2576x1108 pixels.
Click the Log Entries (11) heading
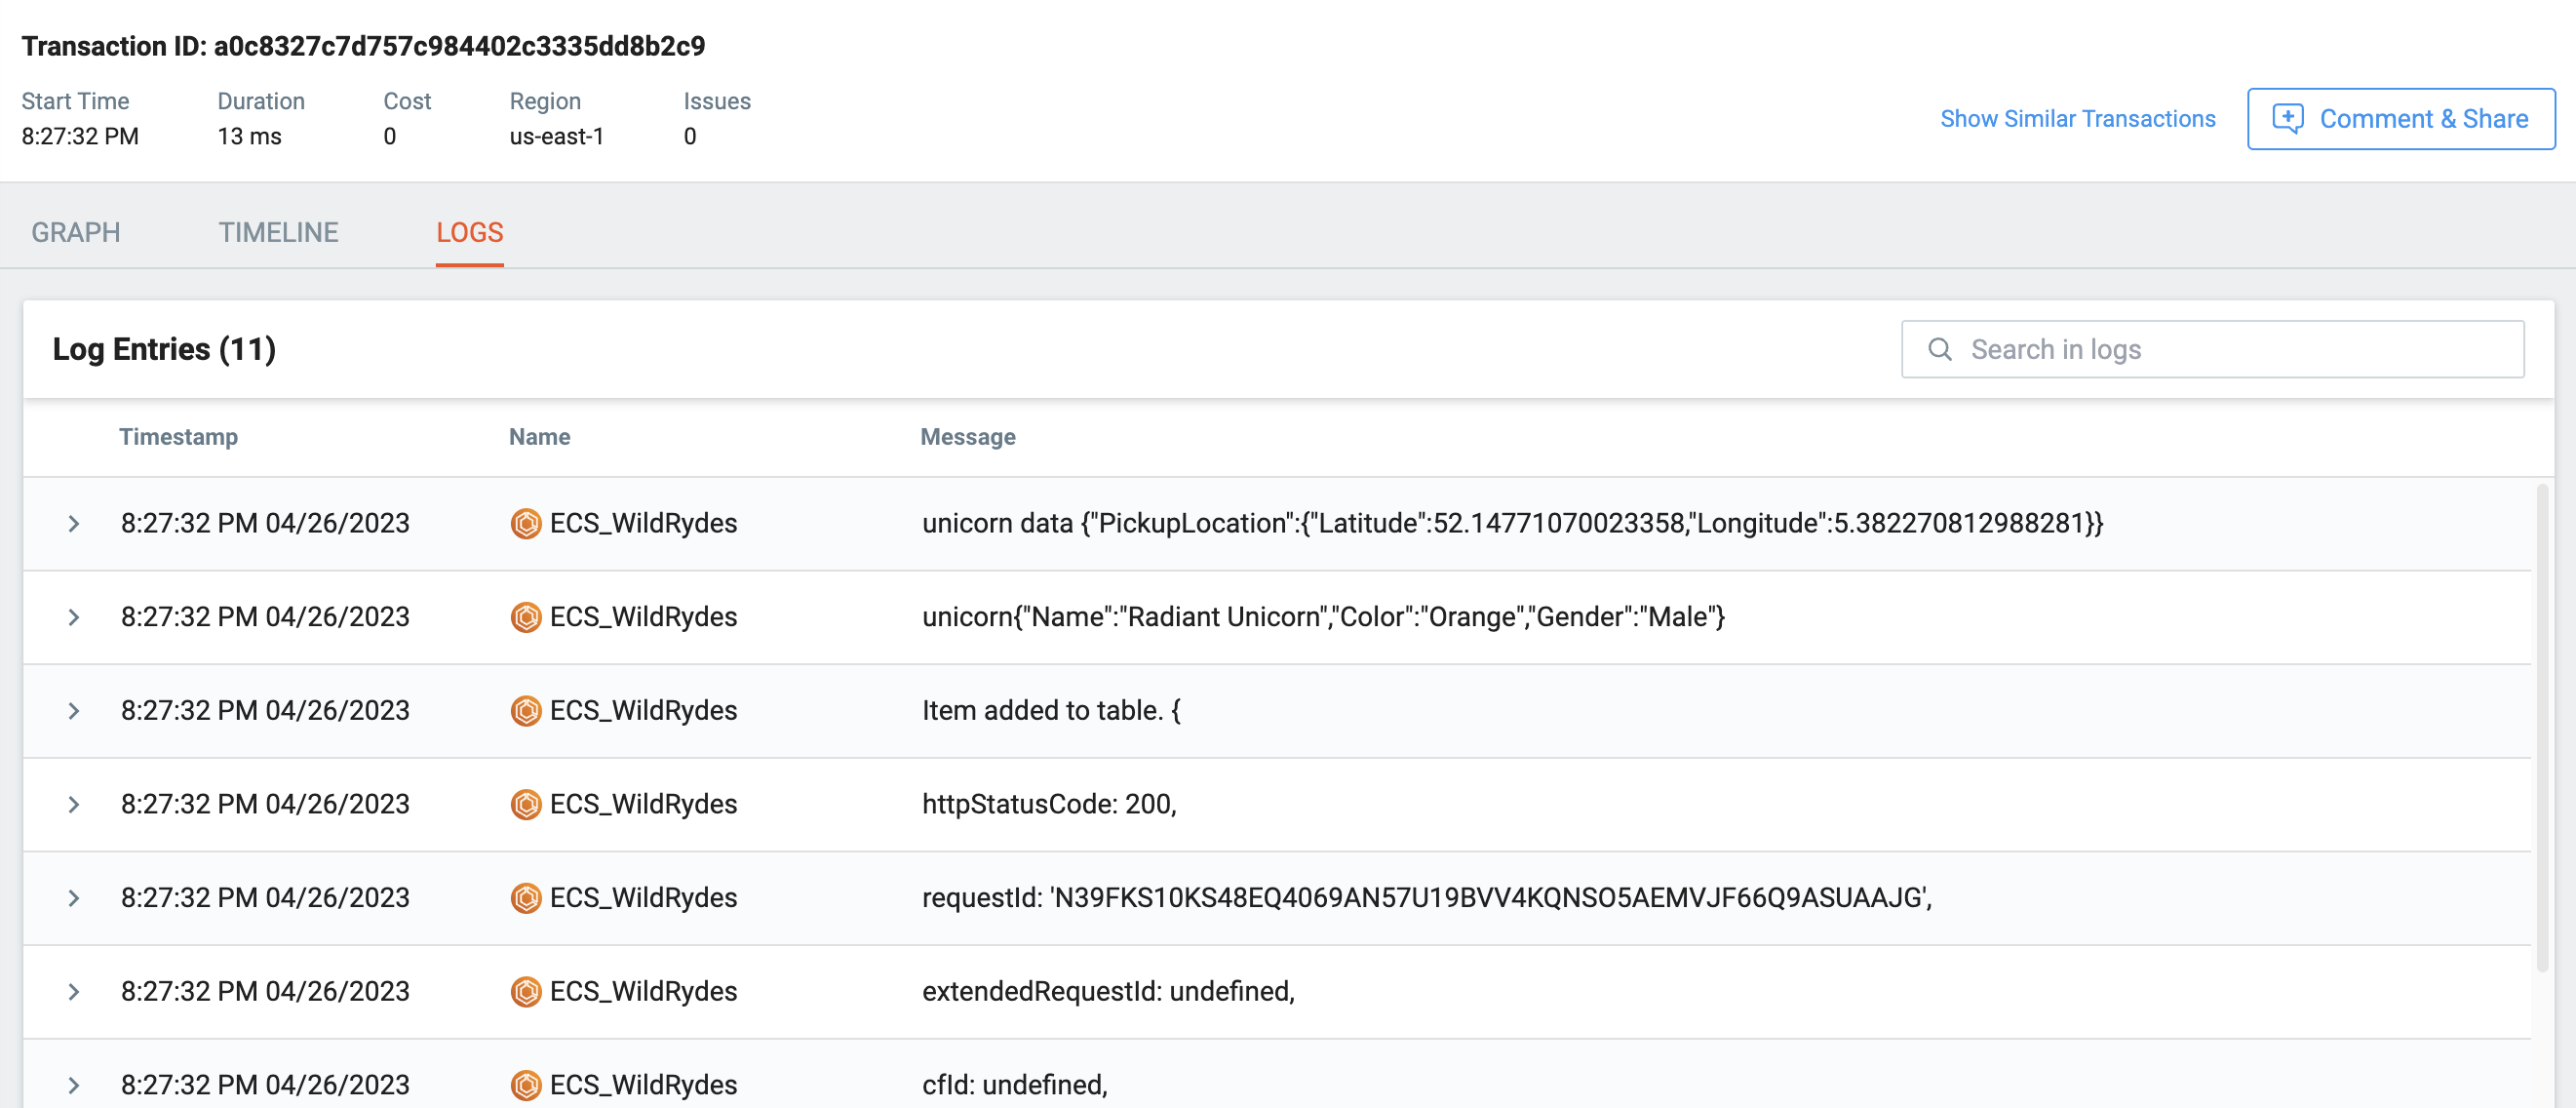tap(165, 349)
